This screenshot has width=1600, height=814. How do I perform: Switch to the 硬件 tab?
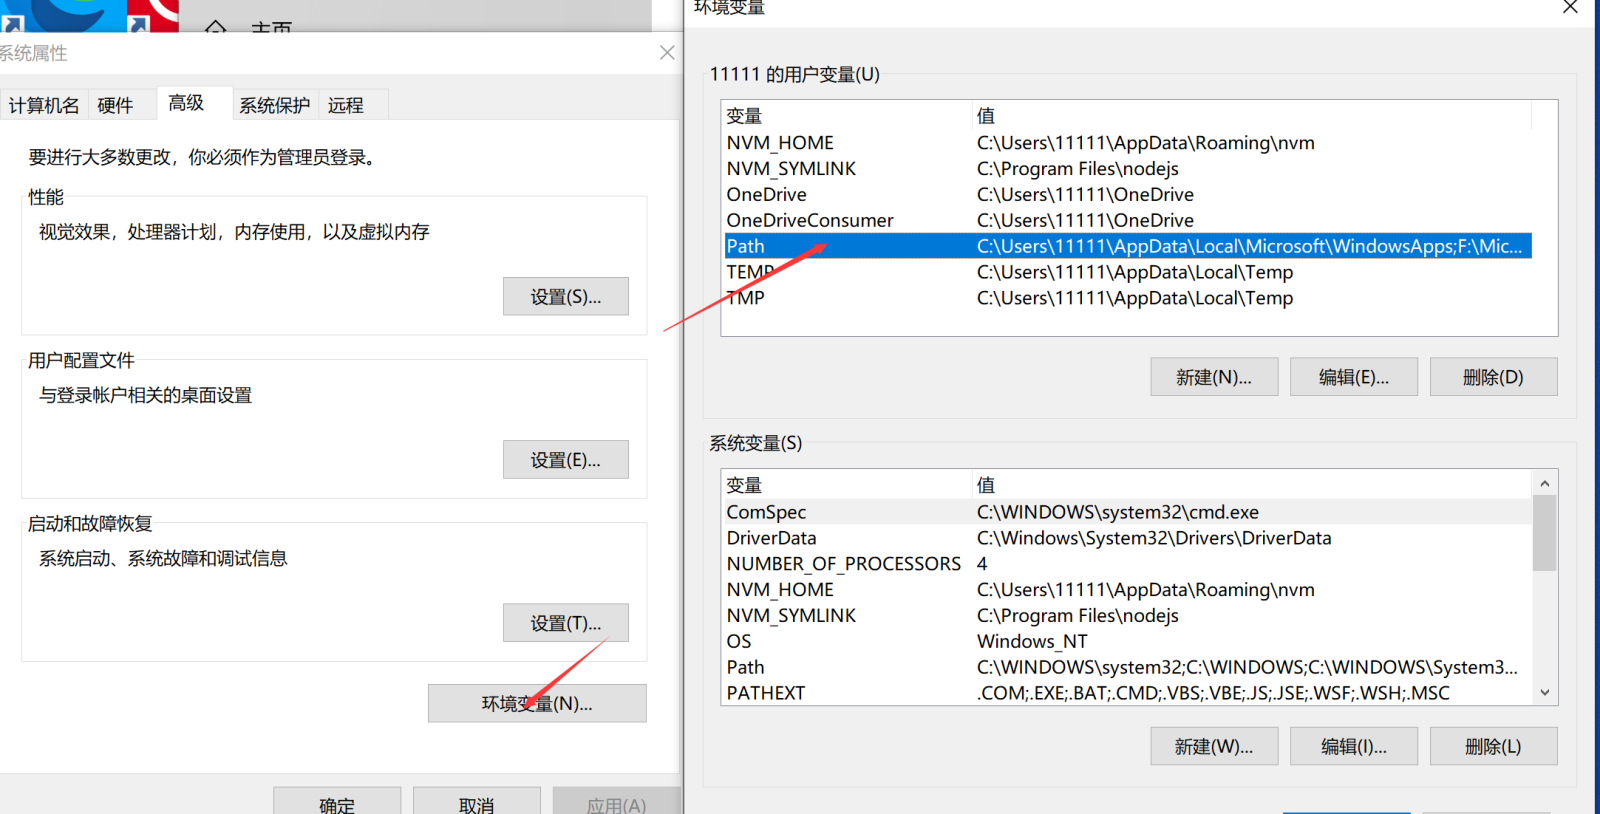(x=116, y=105)
